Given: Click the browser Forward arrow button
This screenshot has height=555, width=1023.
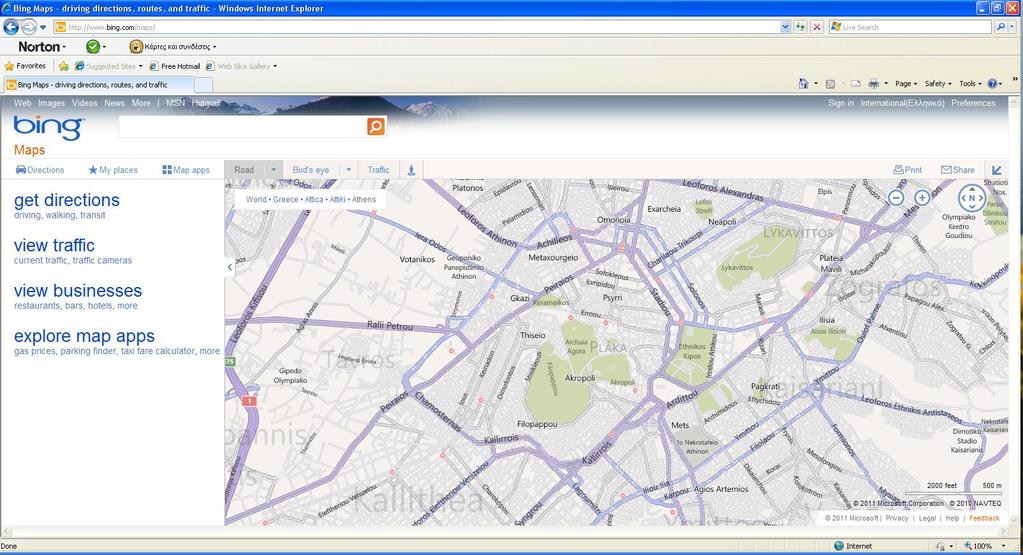Looking at the screenshot, I should pos(29,27).
